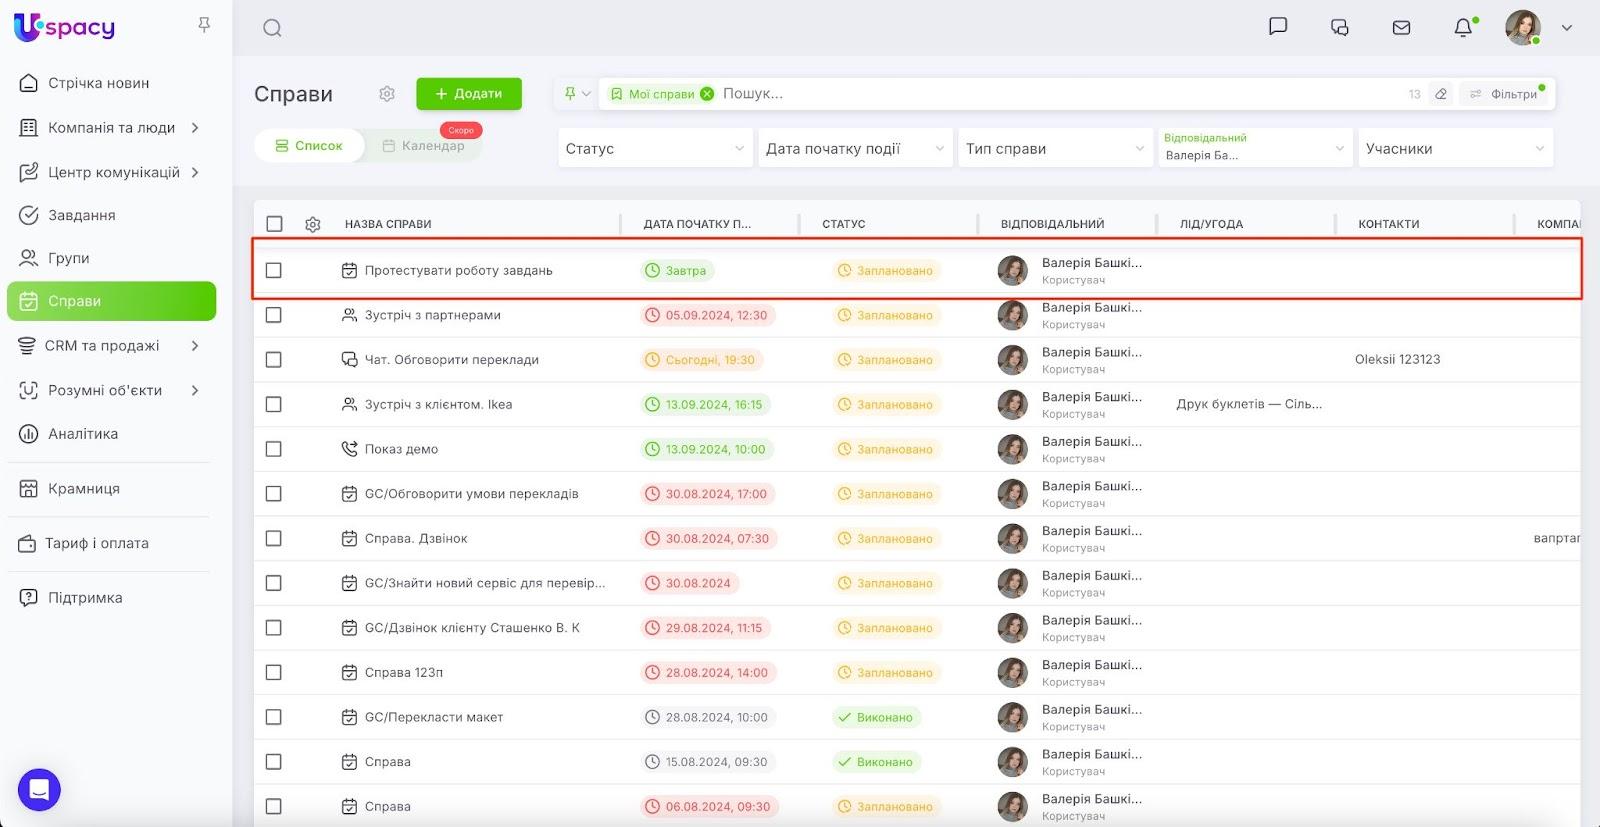This screenshot has width=1600, height=827.
Task: Open the notifications bell icon
Action: coord(1463,27)
